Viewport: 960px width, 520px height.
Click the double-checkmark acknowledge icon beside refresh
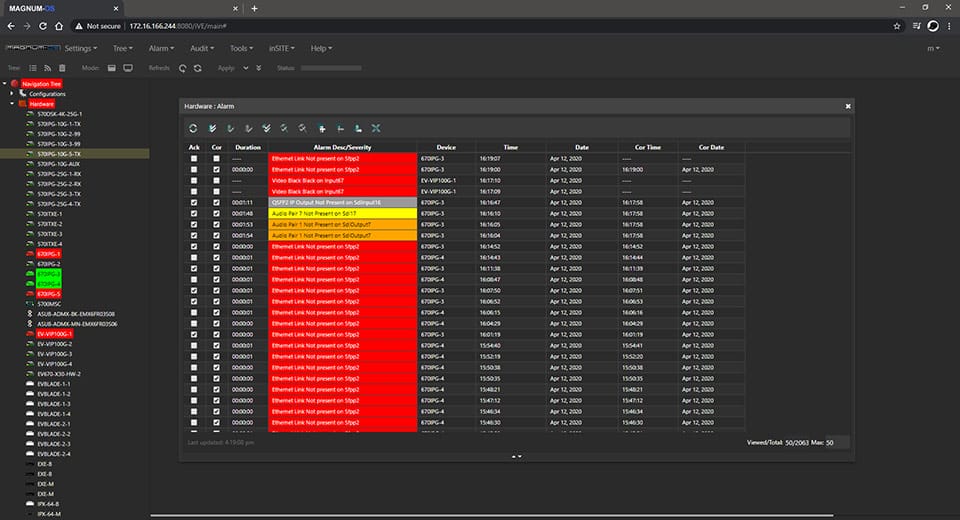pyautogui.click(x=212, y=129)
